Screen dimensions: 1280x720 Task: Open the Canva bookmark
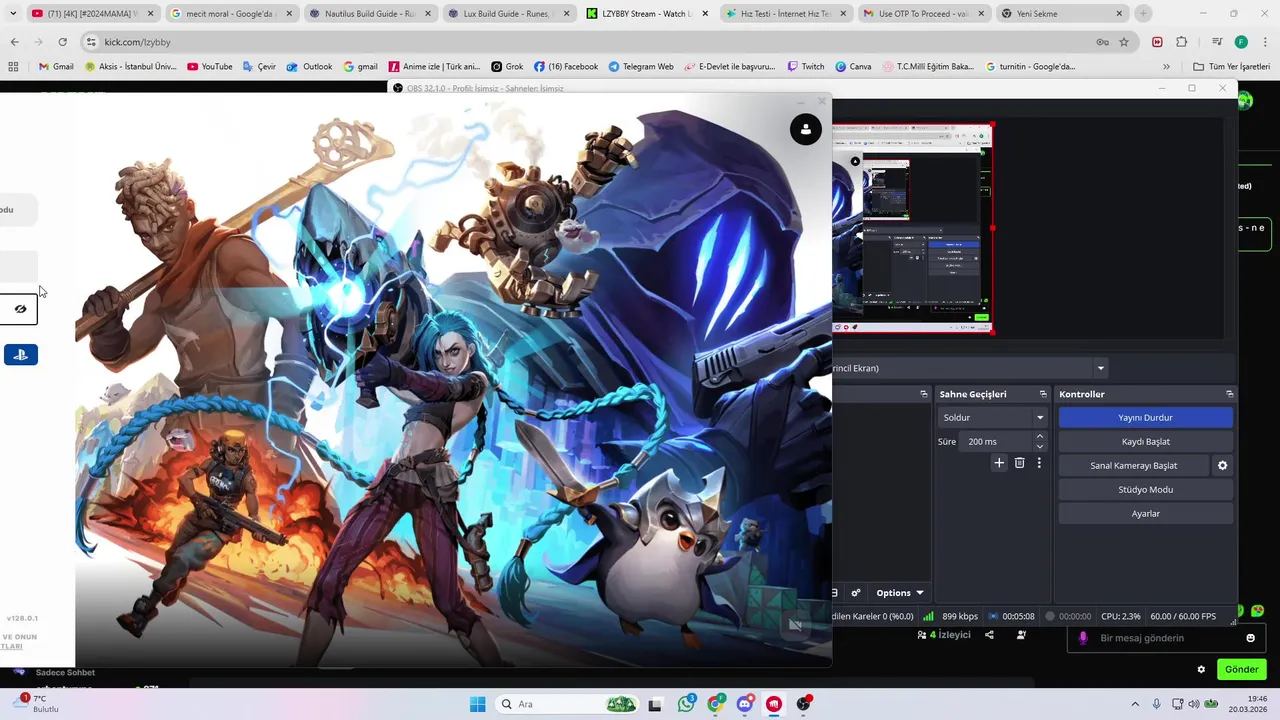[x=853, y=67]
